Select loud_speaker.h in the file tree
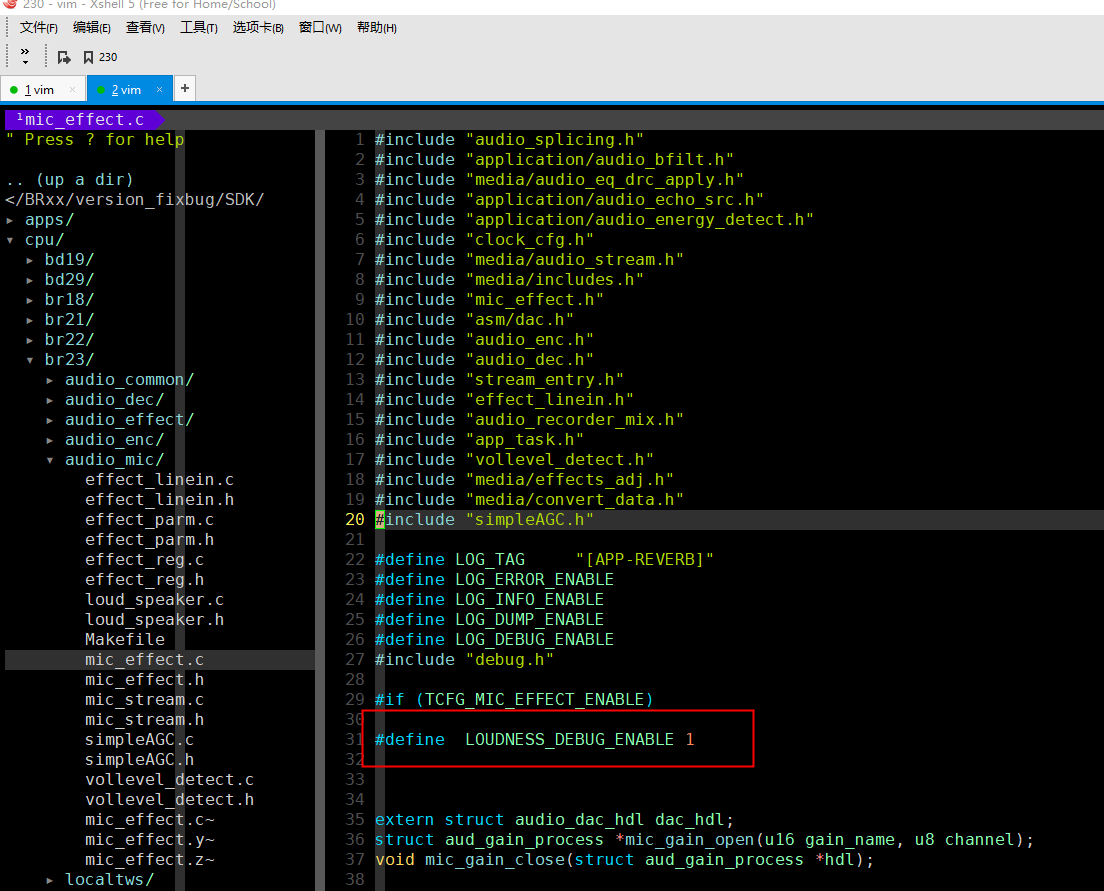 click(154, 620)
